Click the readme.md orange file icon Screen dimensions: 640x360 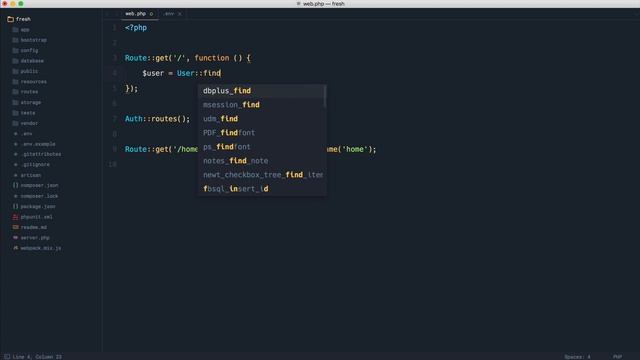pos(16,227)
